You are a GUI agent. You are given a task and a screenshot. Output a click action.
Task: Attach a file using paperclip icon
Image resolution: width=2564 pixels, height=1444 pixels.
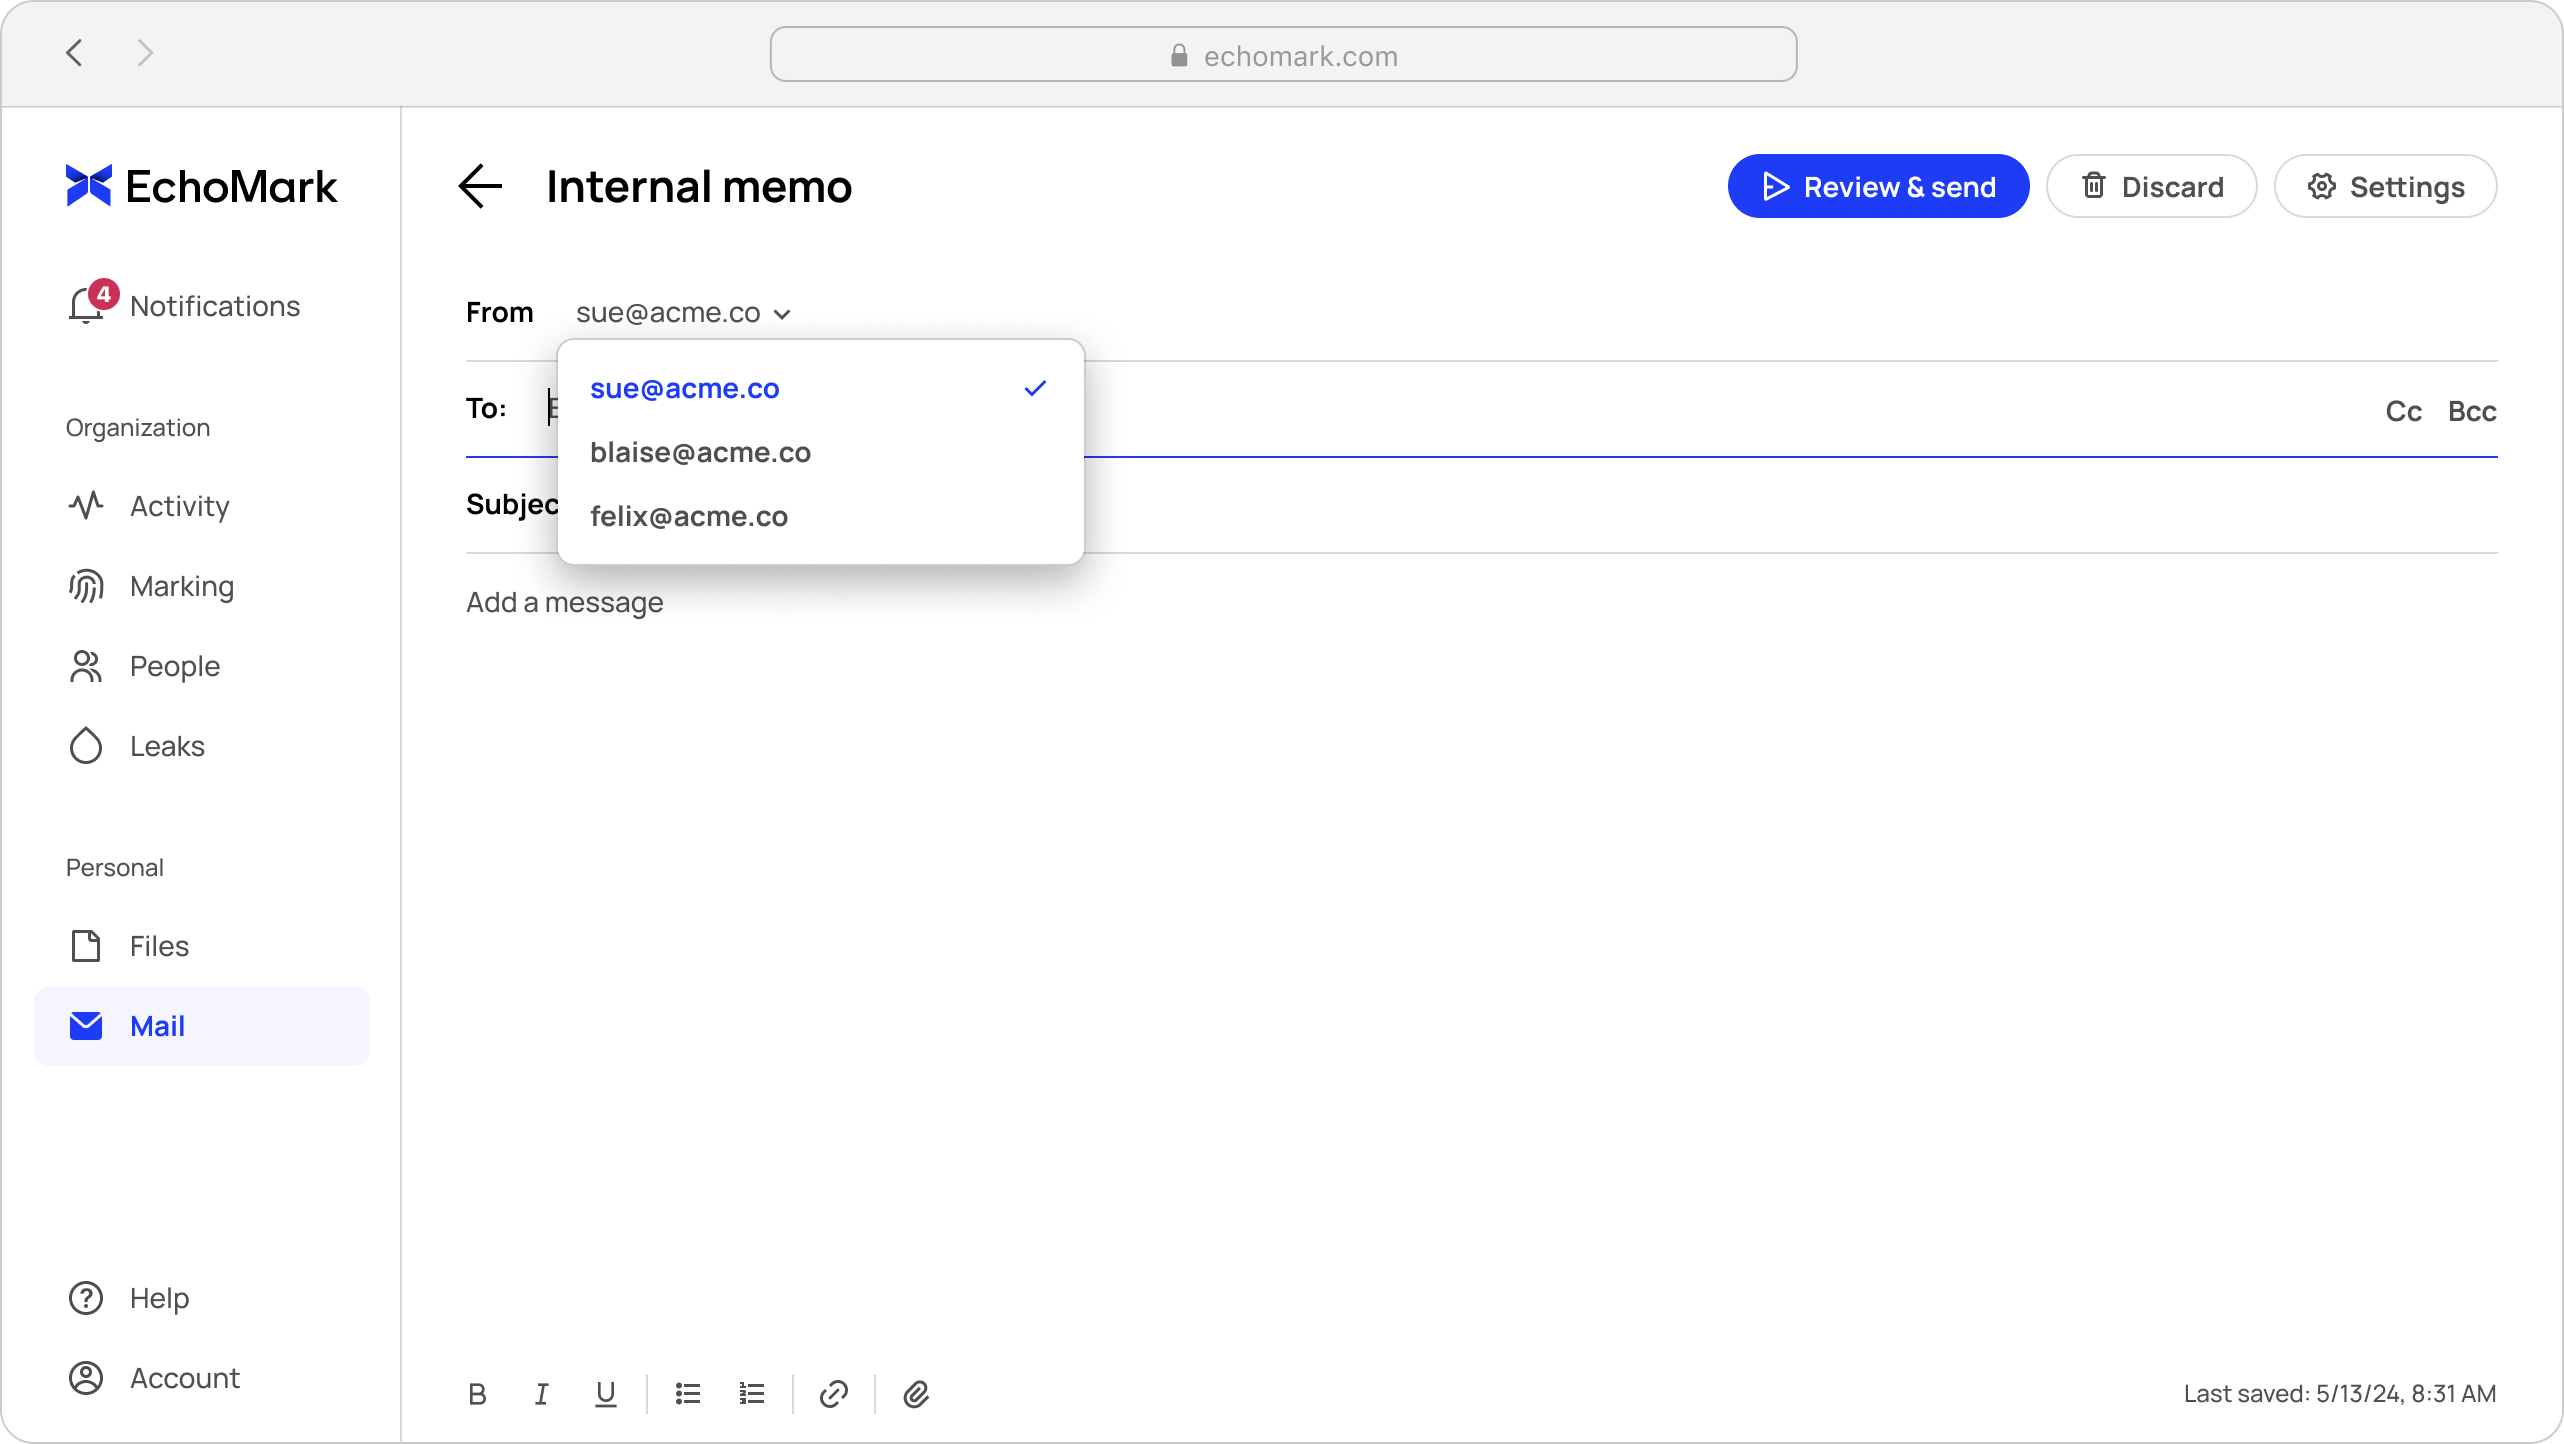click(916, 1394)
